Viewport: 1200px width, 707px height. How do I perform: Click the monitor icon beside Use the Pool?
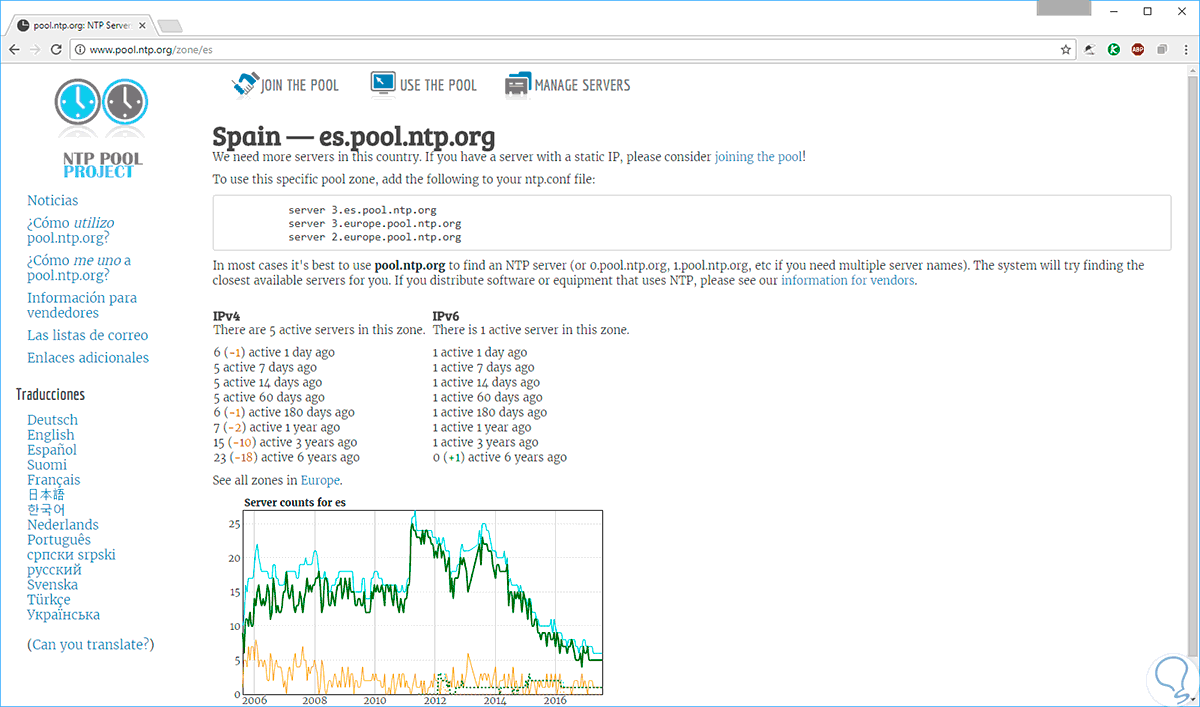pos(382,84)
